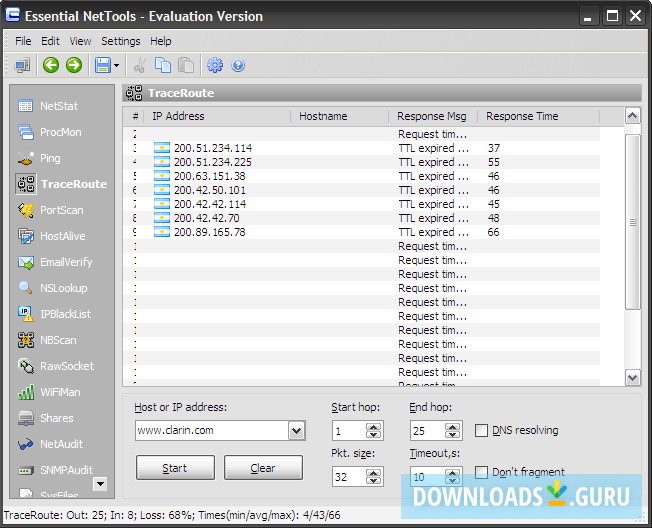Sort by the Hostname column header
The image size is (652, 529).
click(339, 116)
